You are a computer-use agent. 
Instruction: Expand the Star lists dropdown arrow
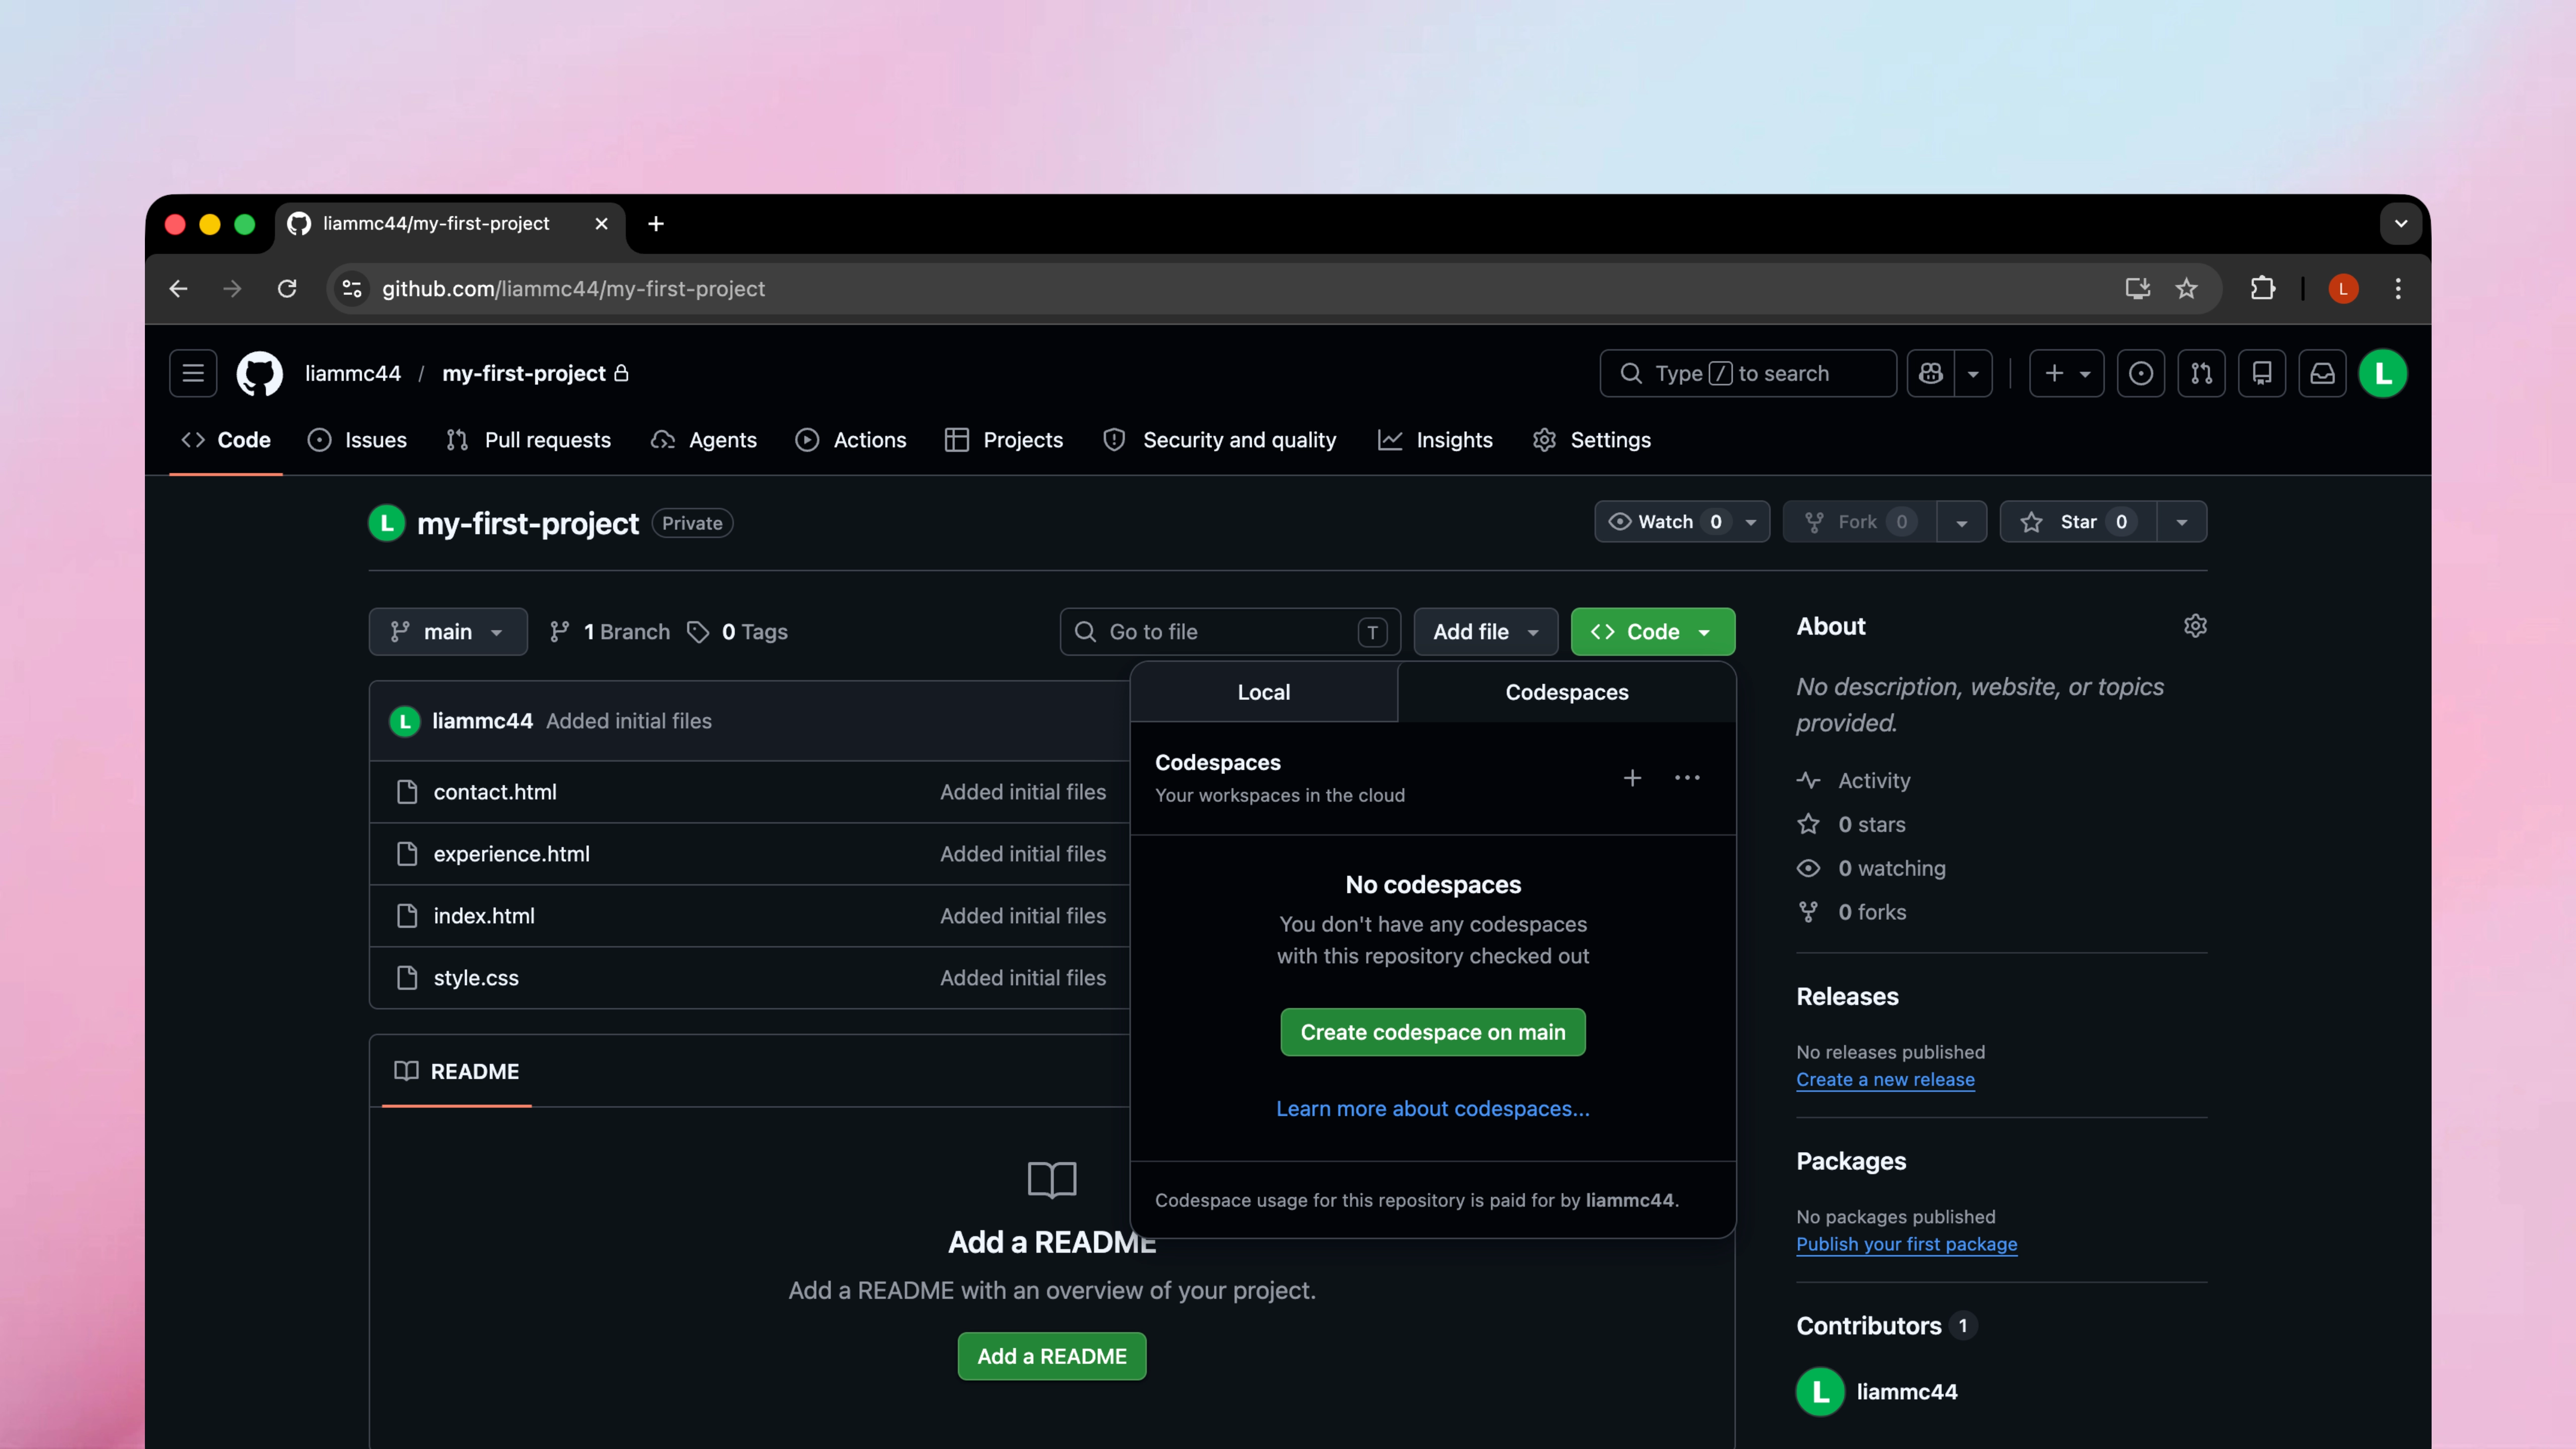pyautogui.click(x=2182, y=522)
